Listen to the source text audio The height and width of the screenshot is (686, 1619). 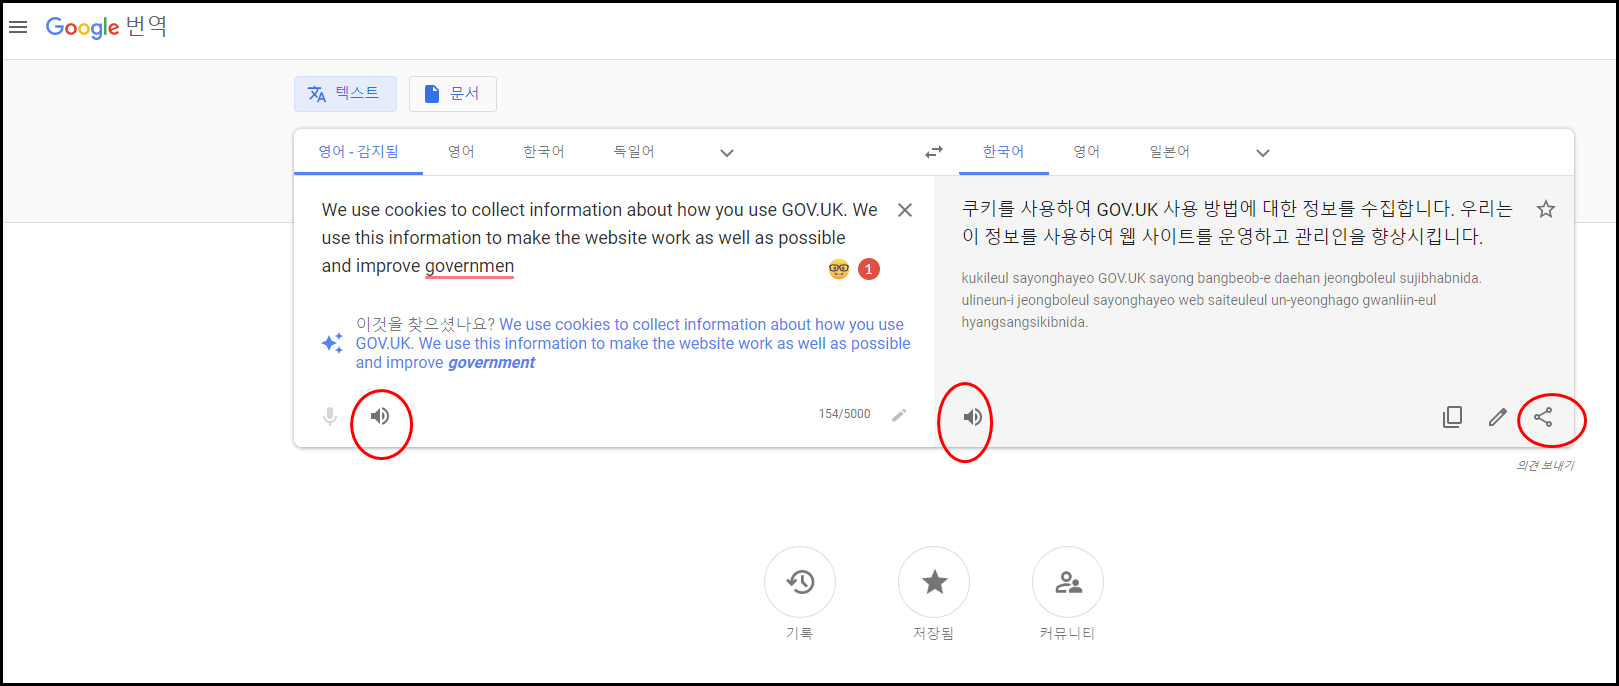pyautogui.click(x=380, y=416)
